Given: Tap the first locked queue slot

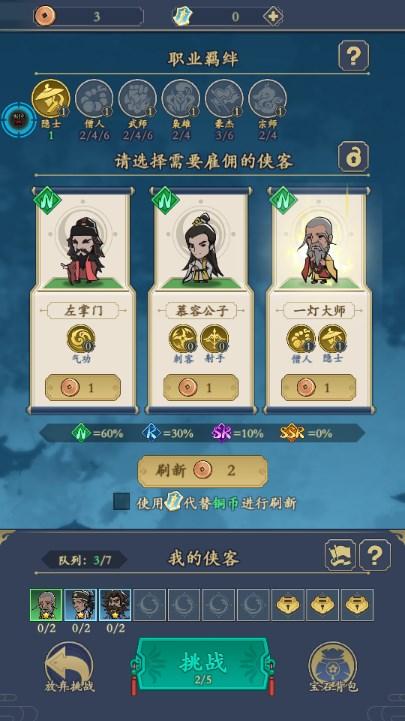Looking at the screenshot, I should pos(288,605).
